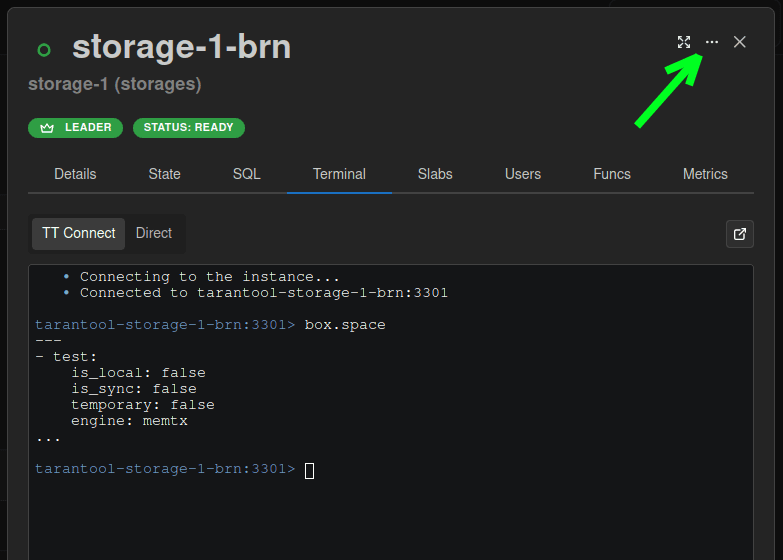Click the terminal cursor input prompt
Image resolution: width=783 pixels, height=560 pixels.
coord(309,470)
